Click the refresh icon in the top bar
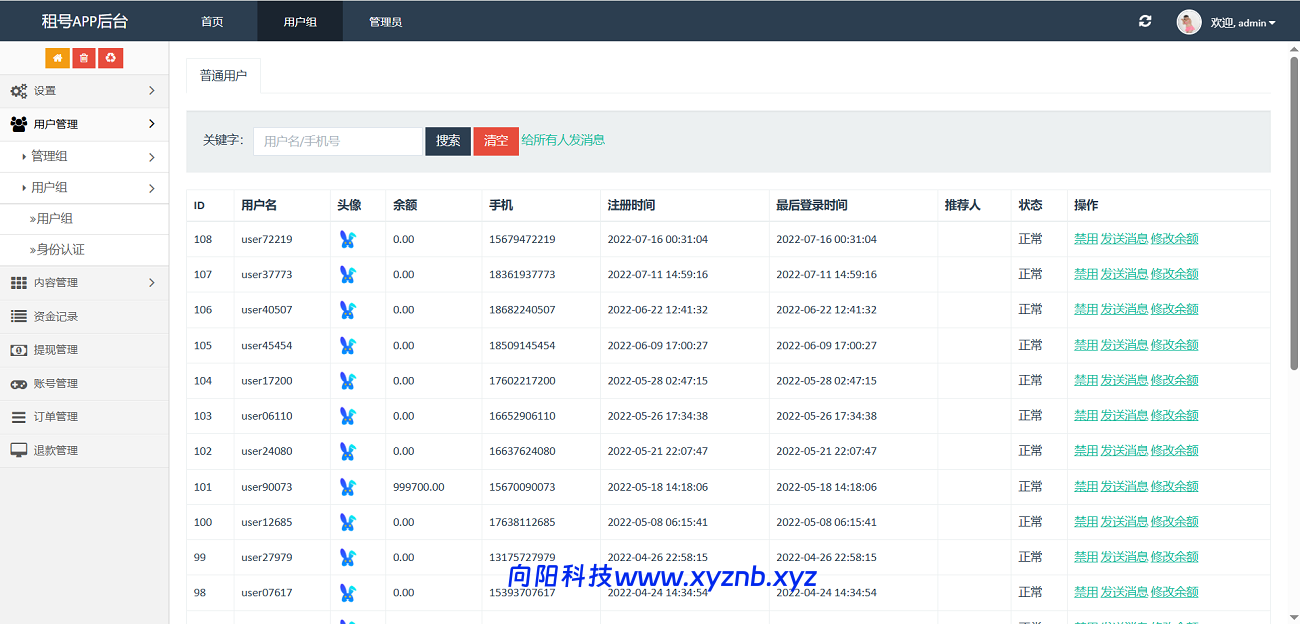The height and width of the screenshot is (624, 1300). coord(1145,20)
